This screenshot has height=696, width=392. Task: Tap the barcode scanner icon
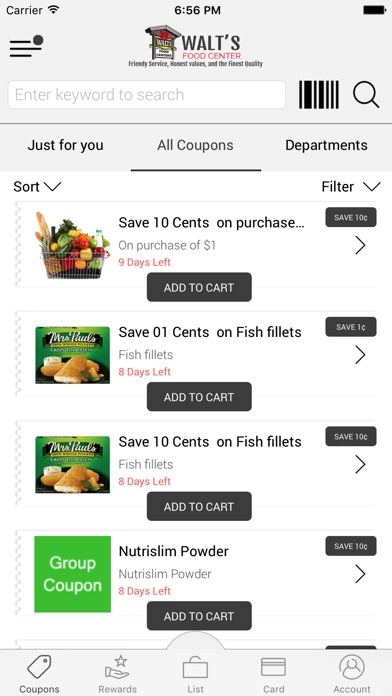(x=319, y=95)
